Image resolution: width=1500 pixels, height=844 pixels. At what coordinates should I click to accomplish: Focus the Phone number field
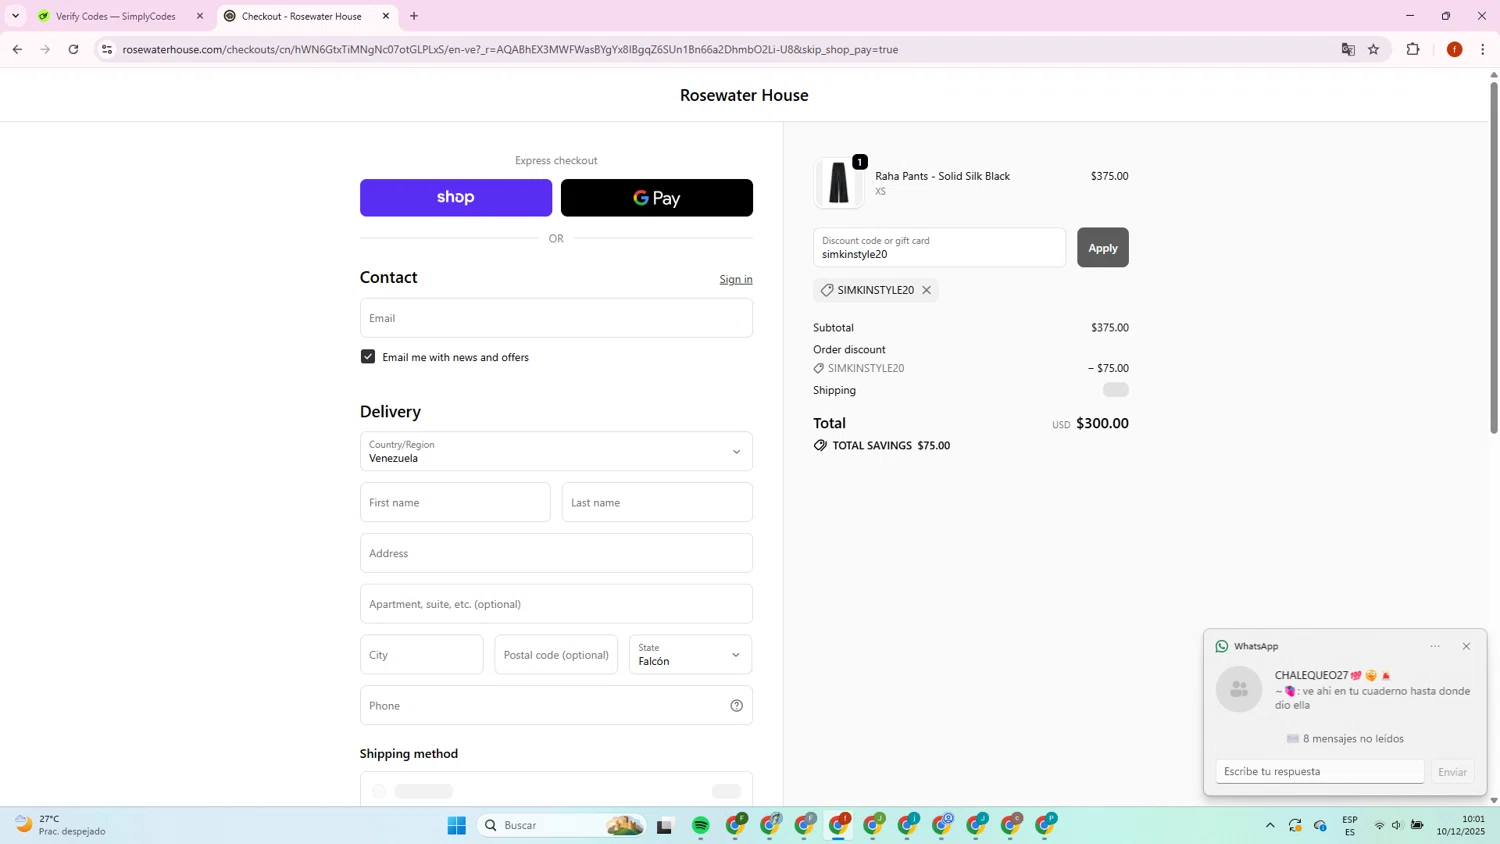coord(556,706)
